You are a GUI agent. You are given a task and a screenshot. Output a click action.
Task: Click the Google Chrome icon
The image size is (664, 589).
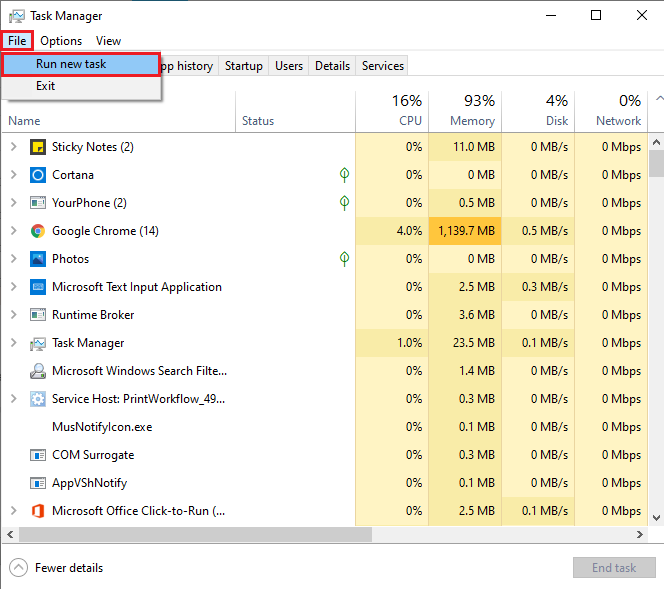pyautogui.click(x=38, y=231)
